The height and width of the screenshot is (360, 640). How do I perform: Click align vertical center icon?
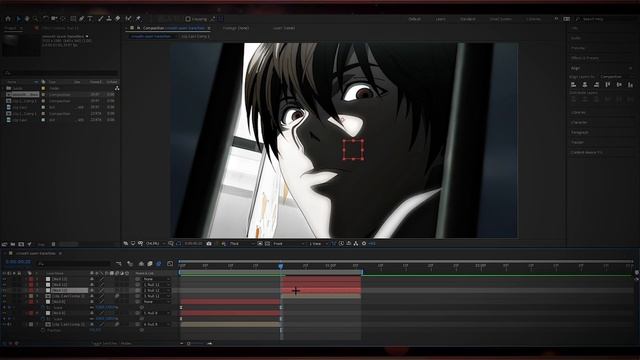pyautogui.click(x=619, y=84)
